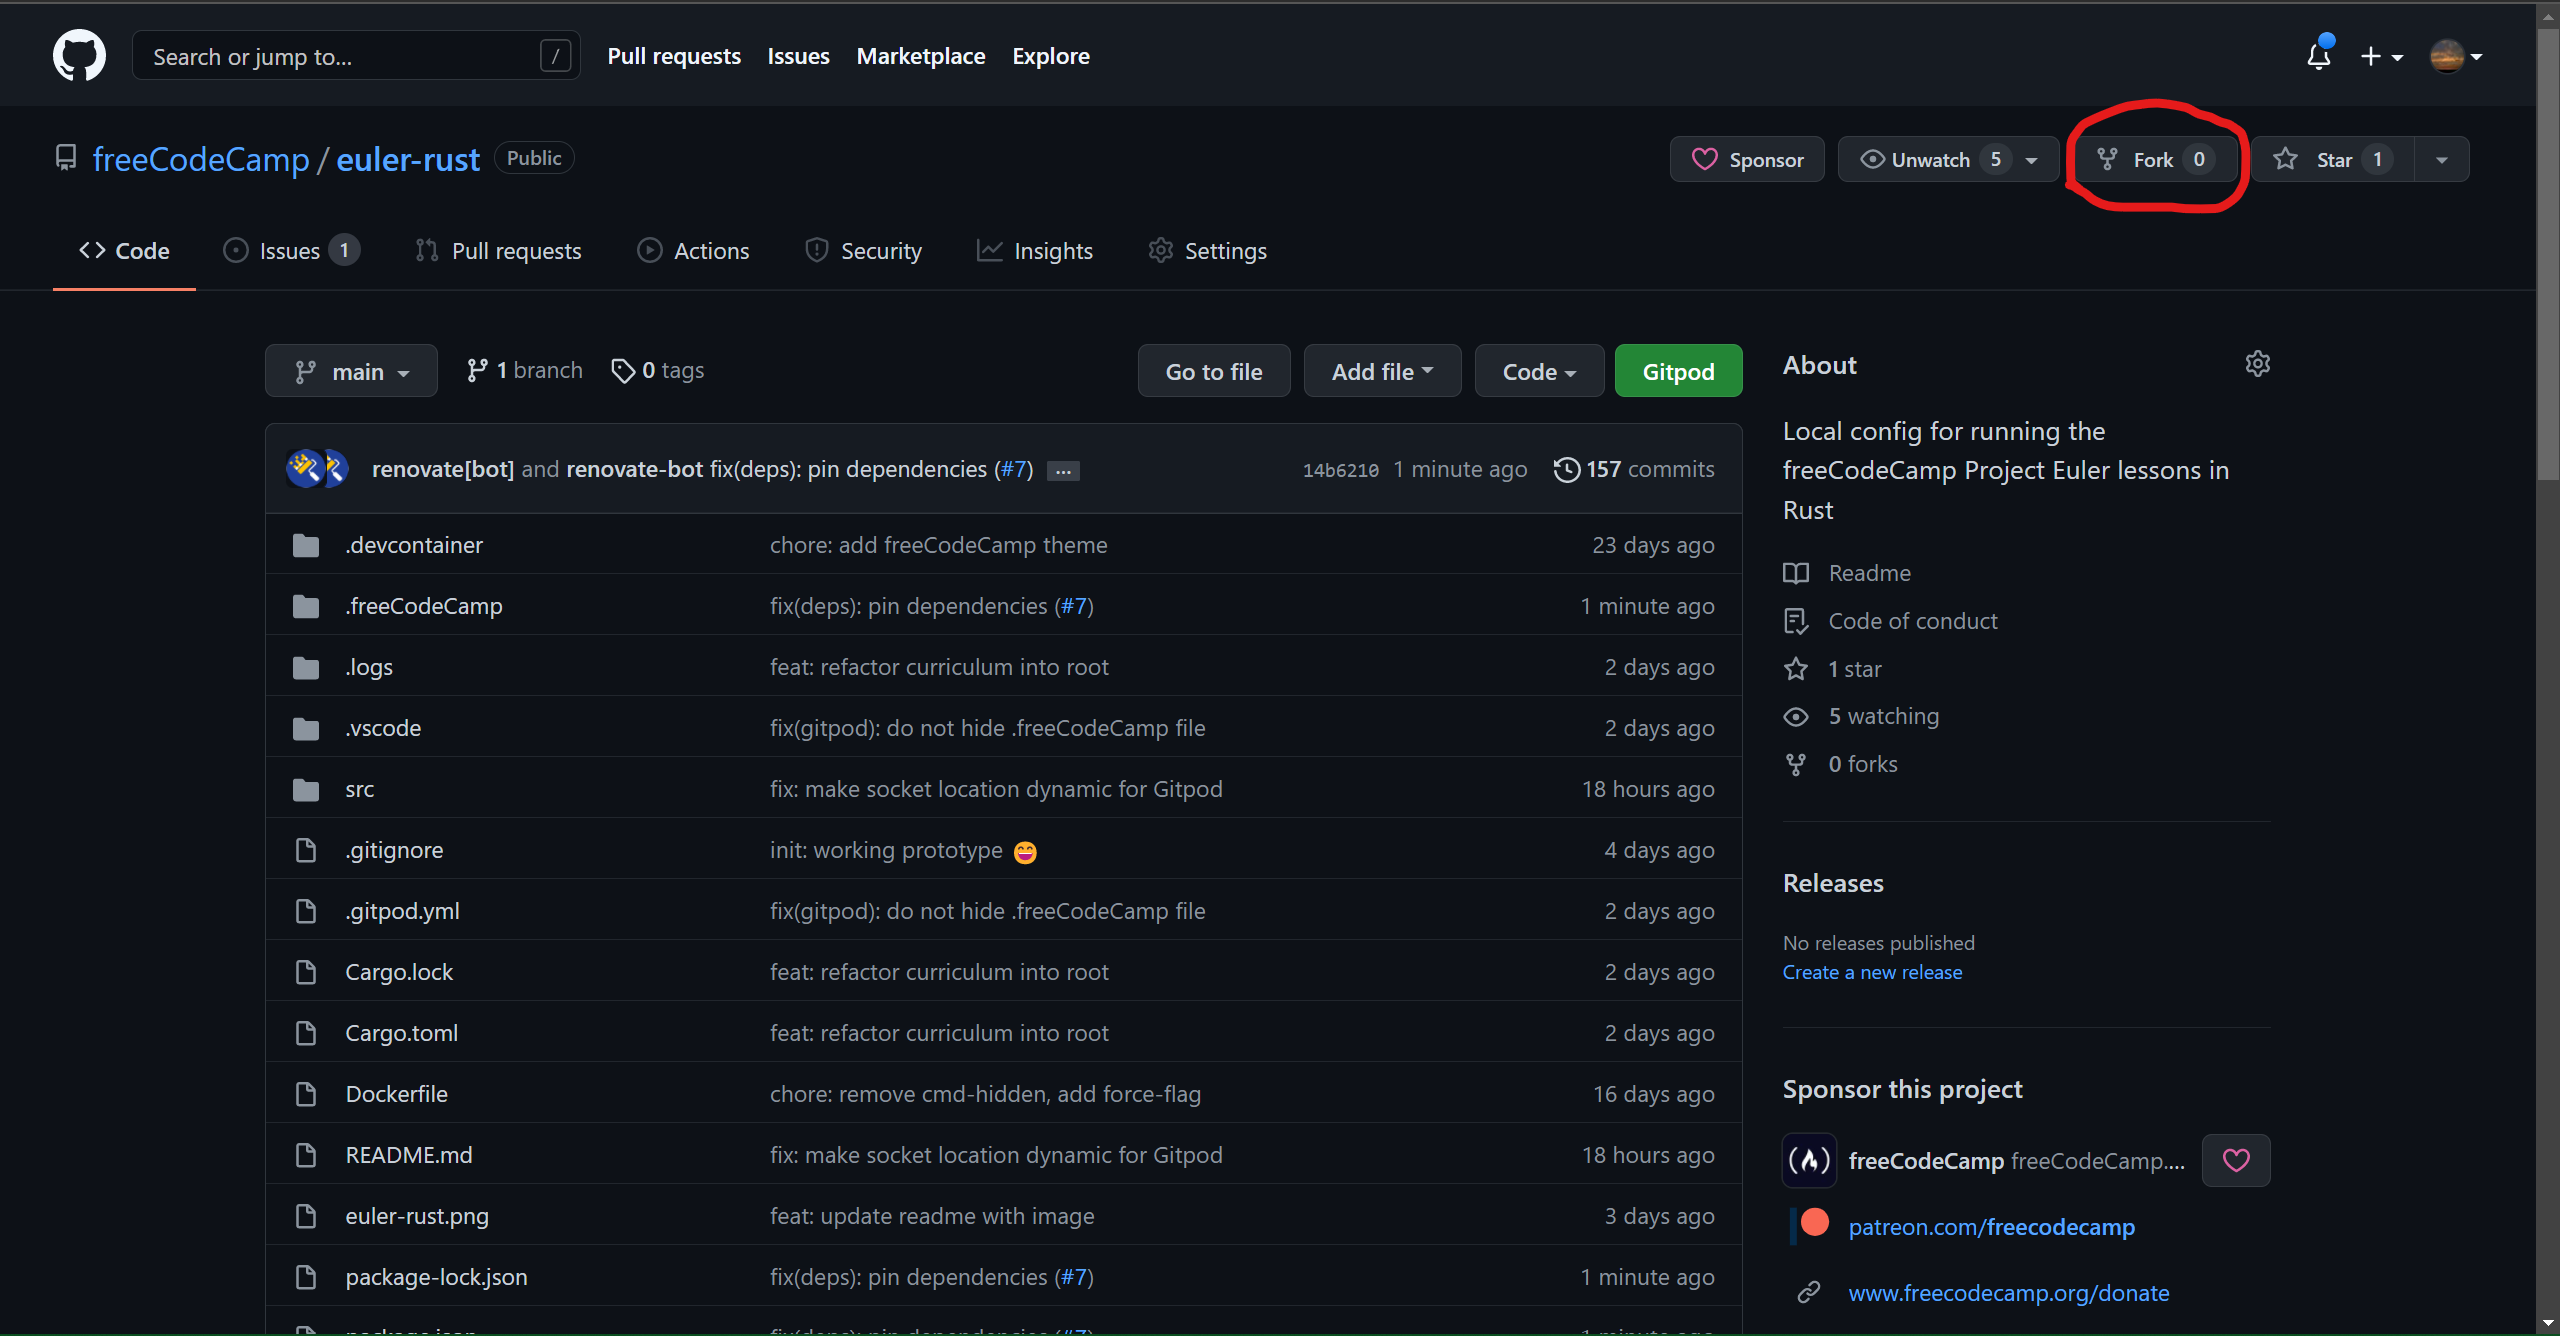Click the .vscode folder icon
Viewport: 2560px width, 1336px height.
(306, 728)
